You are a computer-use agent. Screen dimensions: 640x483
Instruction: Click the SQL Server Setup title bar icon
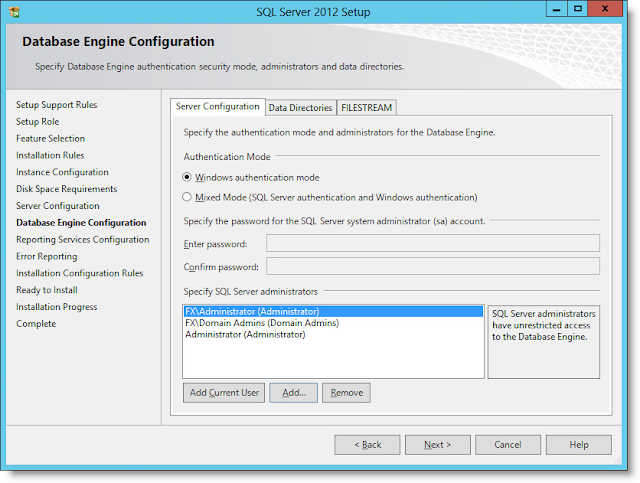click(x=14, y=12)
